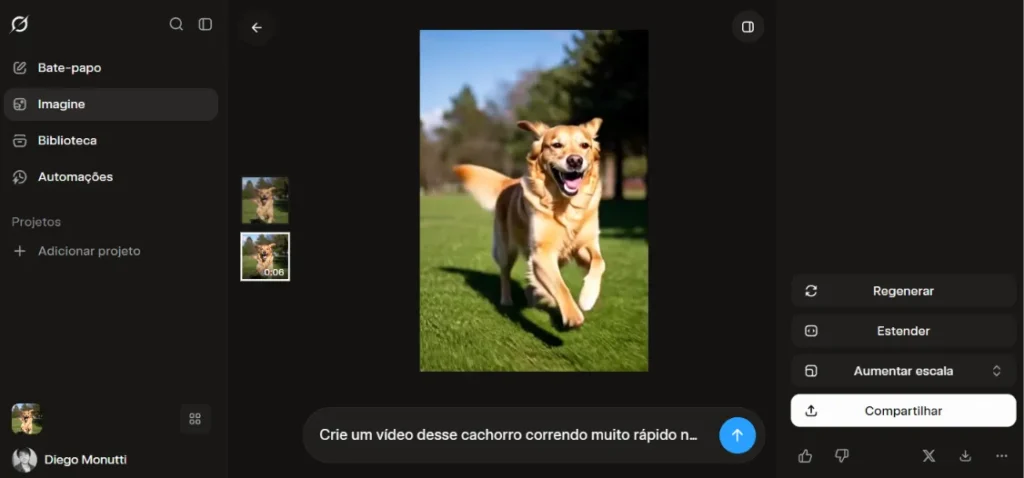Image resolution: width=1024 pixels, height=478 pixels.
Task: Toggle the right side panel icon
Action: [748, 27]
